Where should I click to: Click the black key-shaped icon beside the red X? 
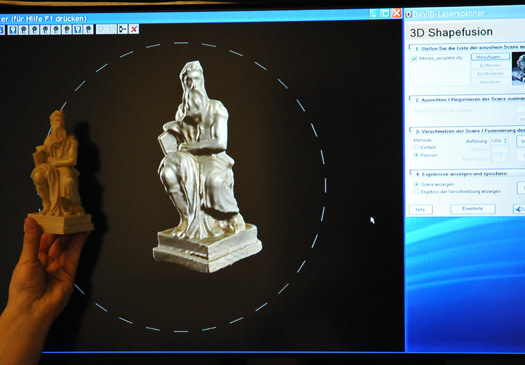click(x=123, y=29)
